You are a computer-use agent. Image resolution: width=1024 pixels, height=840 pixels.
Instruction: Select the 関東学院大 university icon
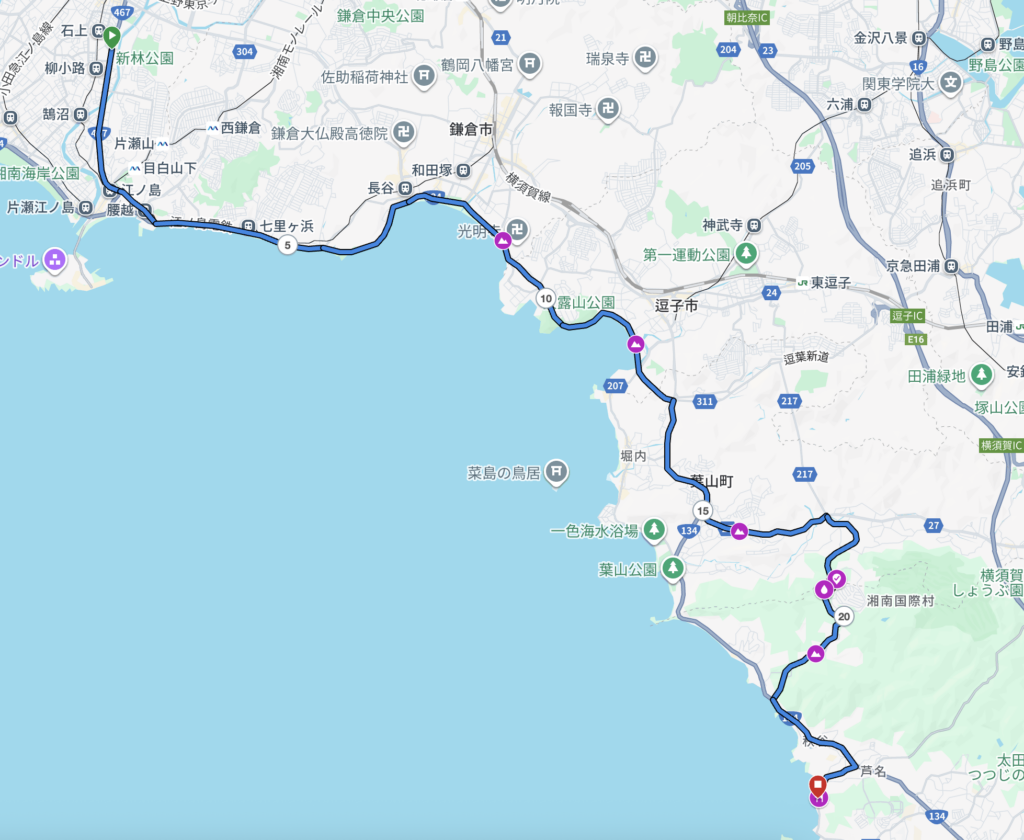click(x=952, y=83)
